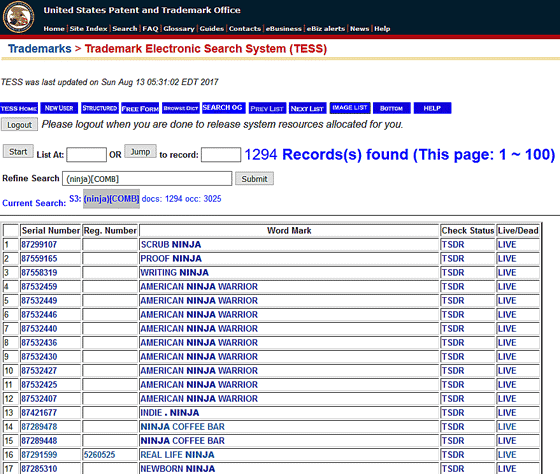The image size is (560, 474).
Task: Check TSDR status for row 7
Action: coord(453,329)
